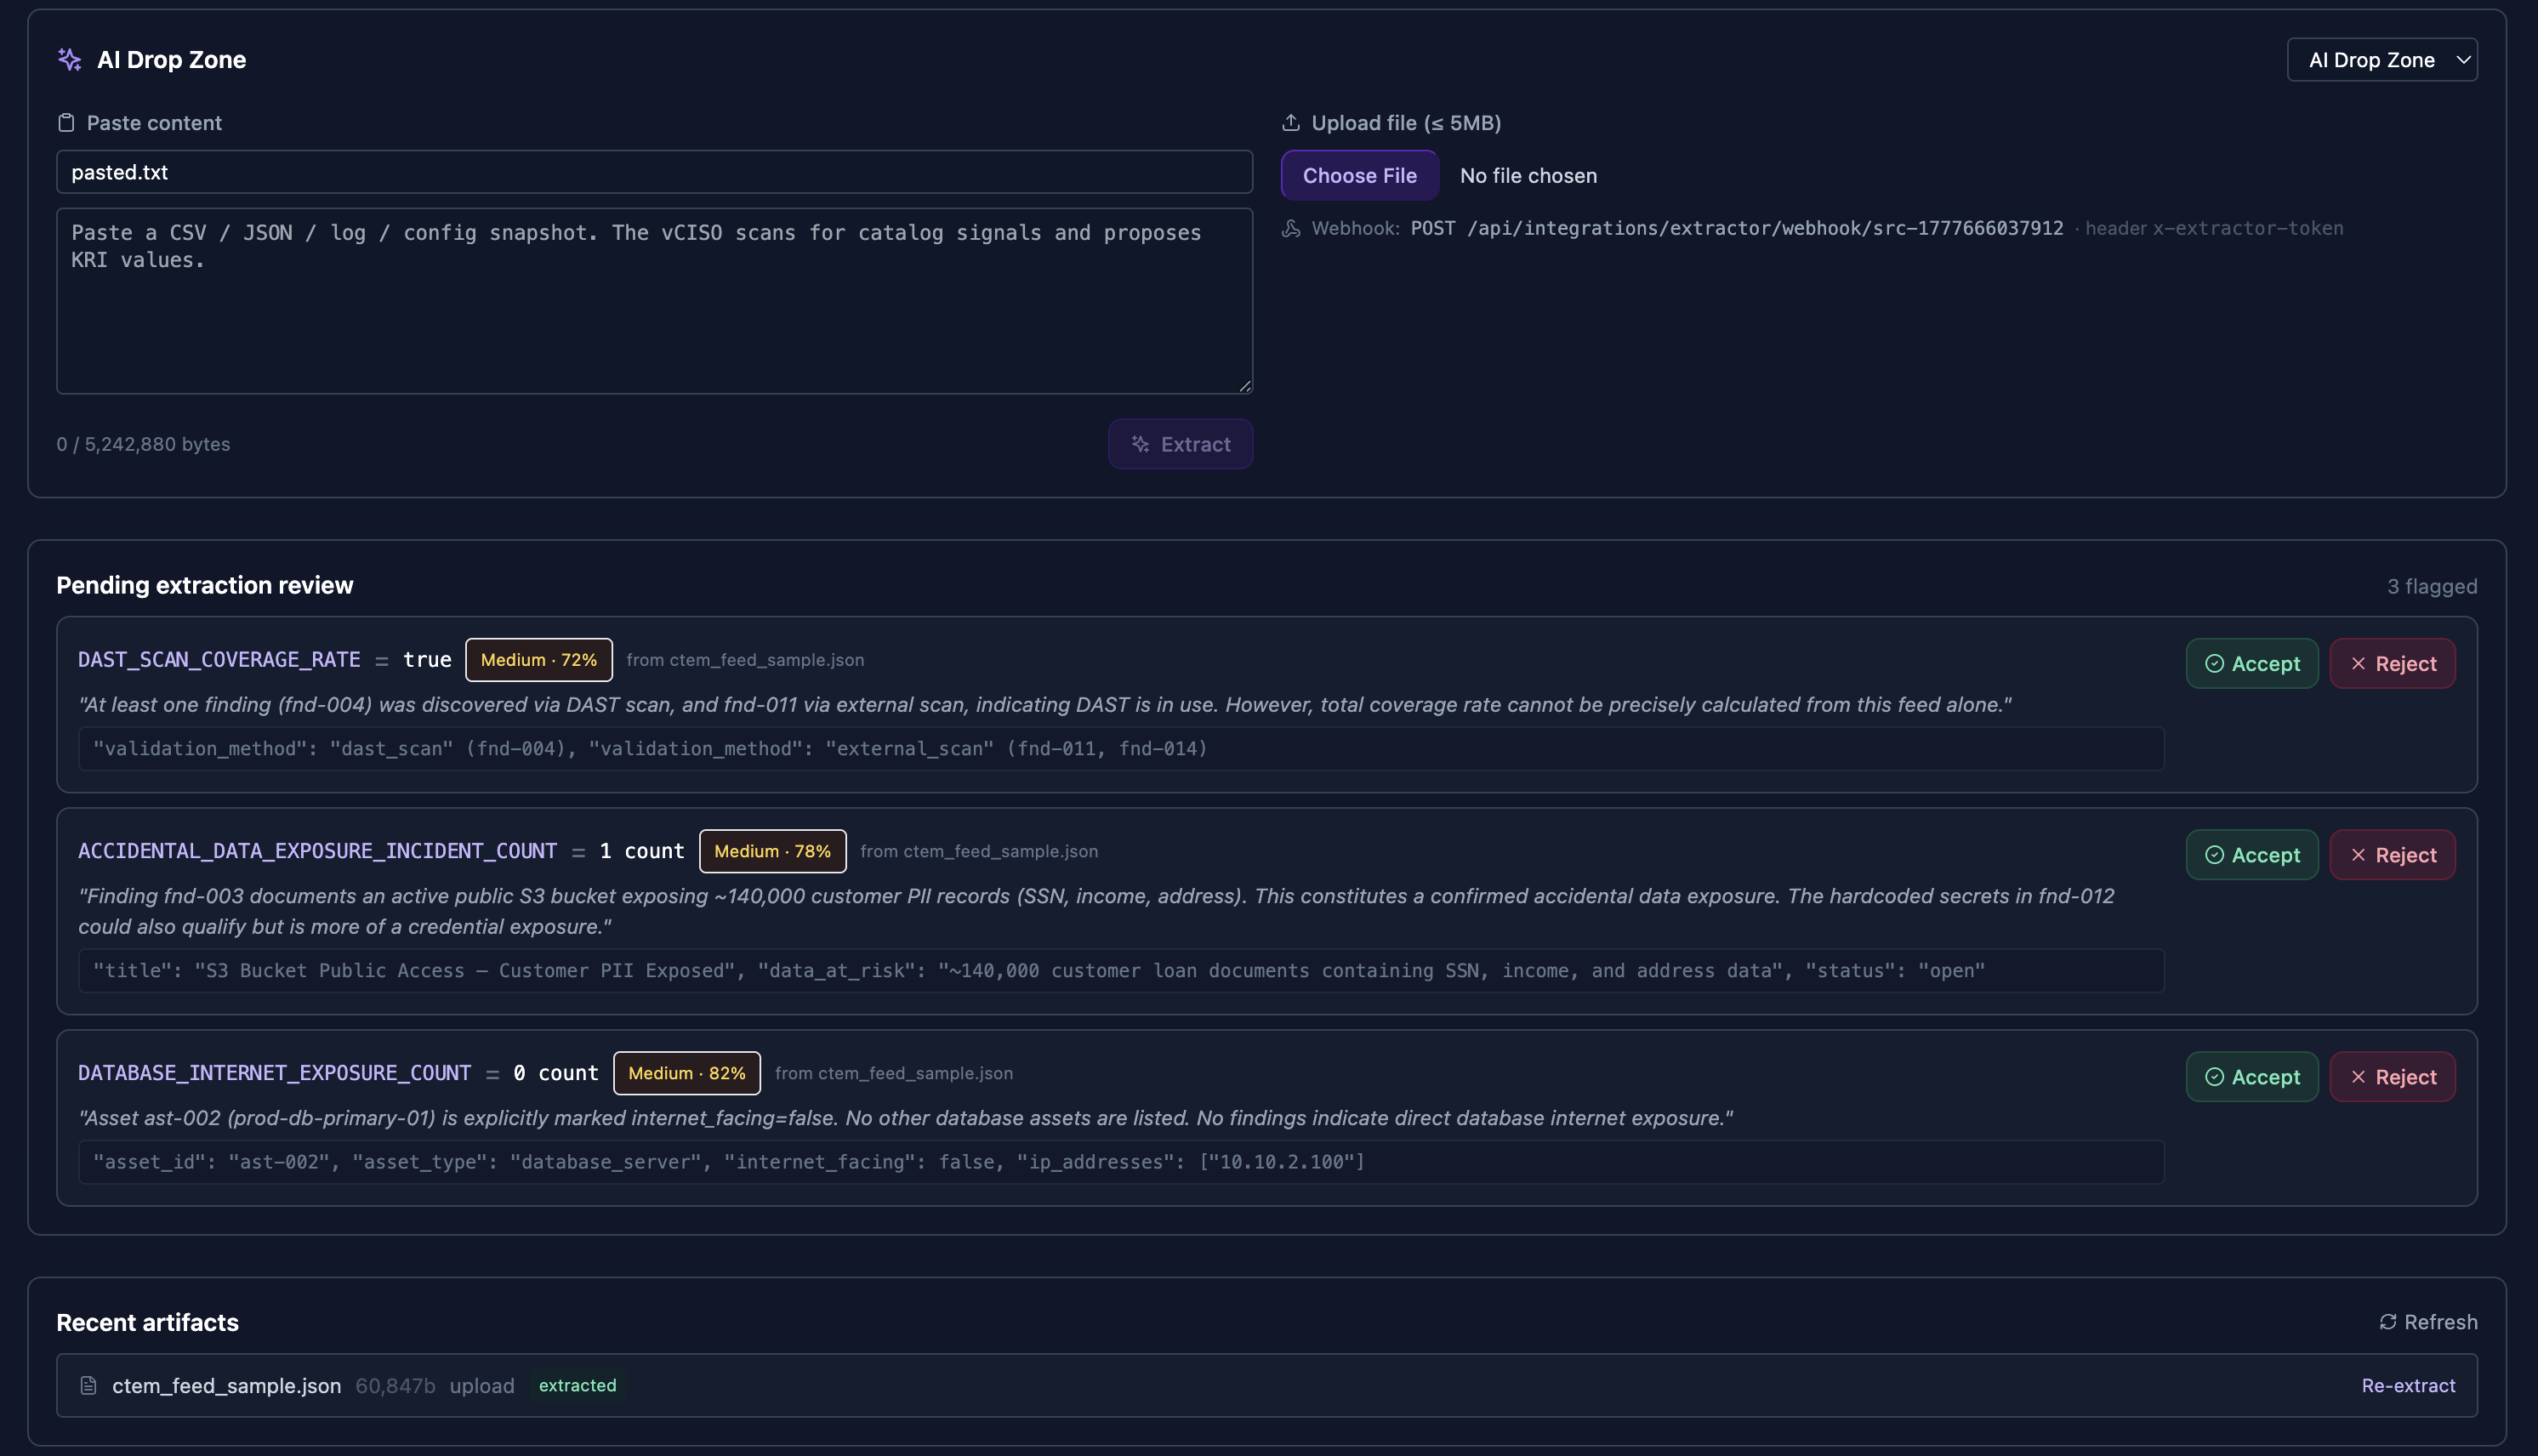The width and height of the screenshot is (2538, 1456).
Task: Click the ctem_feed_sample.json file icon
Action: pyautogui.click(x=88, y=1386)
